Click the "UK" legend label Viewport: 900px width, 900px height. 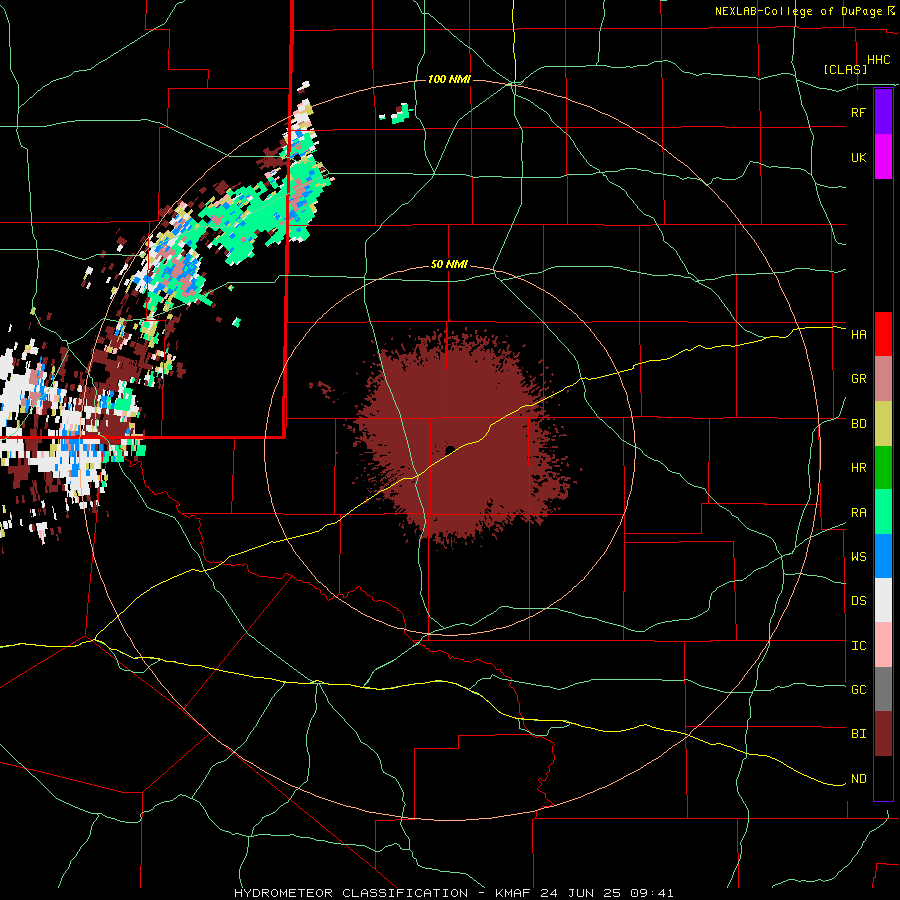tap(858, 157)
